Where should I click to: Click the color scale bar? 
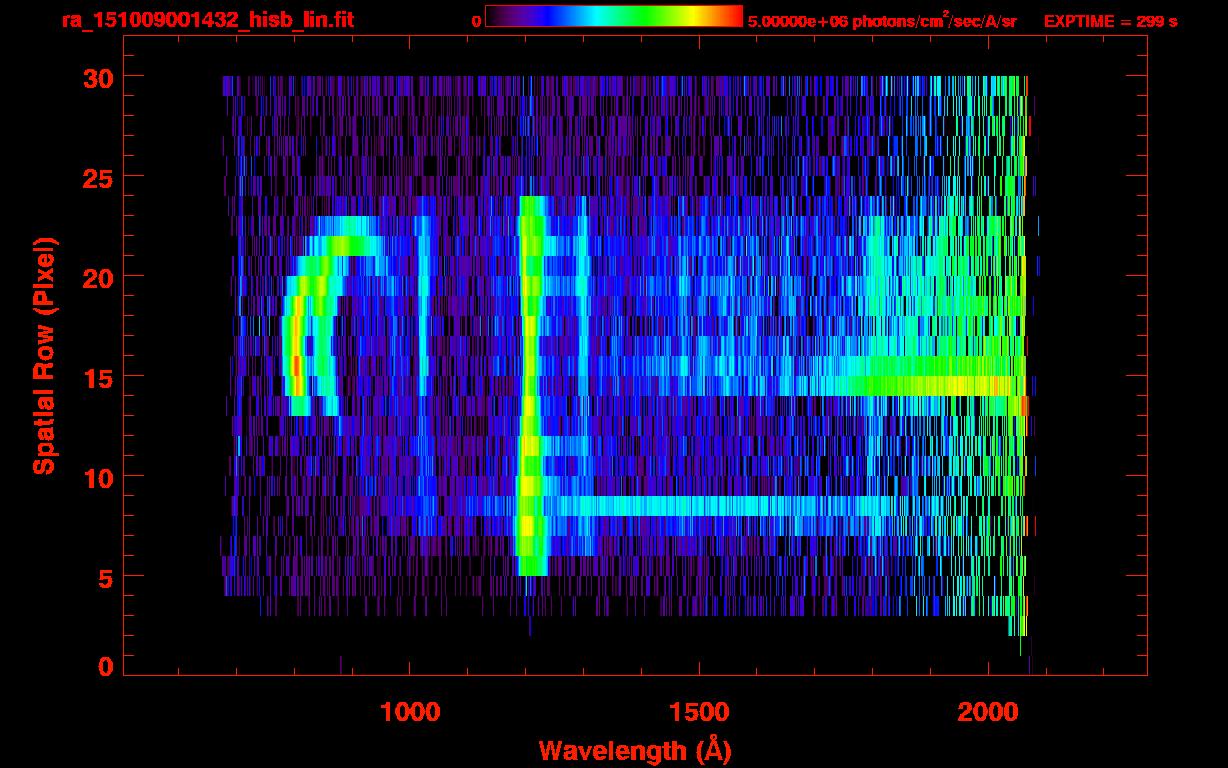click(x=614, y=16)
